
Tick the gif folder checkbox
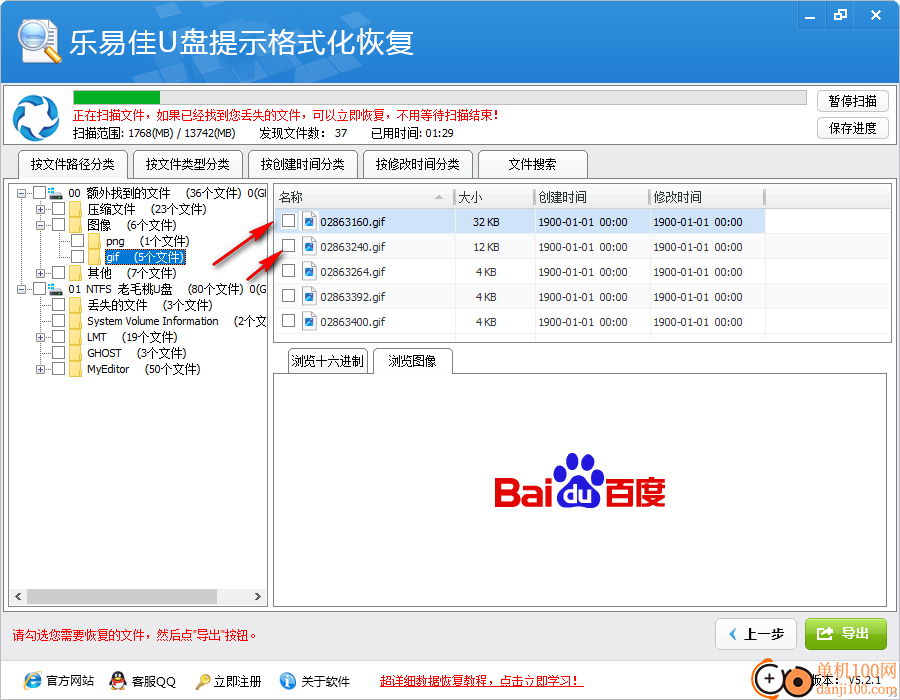point(77,256)
